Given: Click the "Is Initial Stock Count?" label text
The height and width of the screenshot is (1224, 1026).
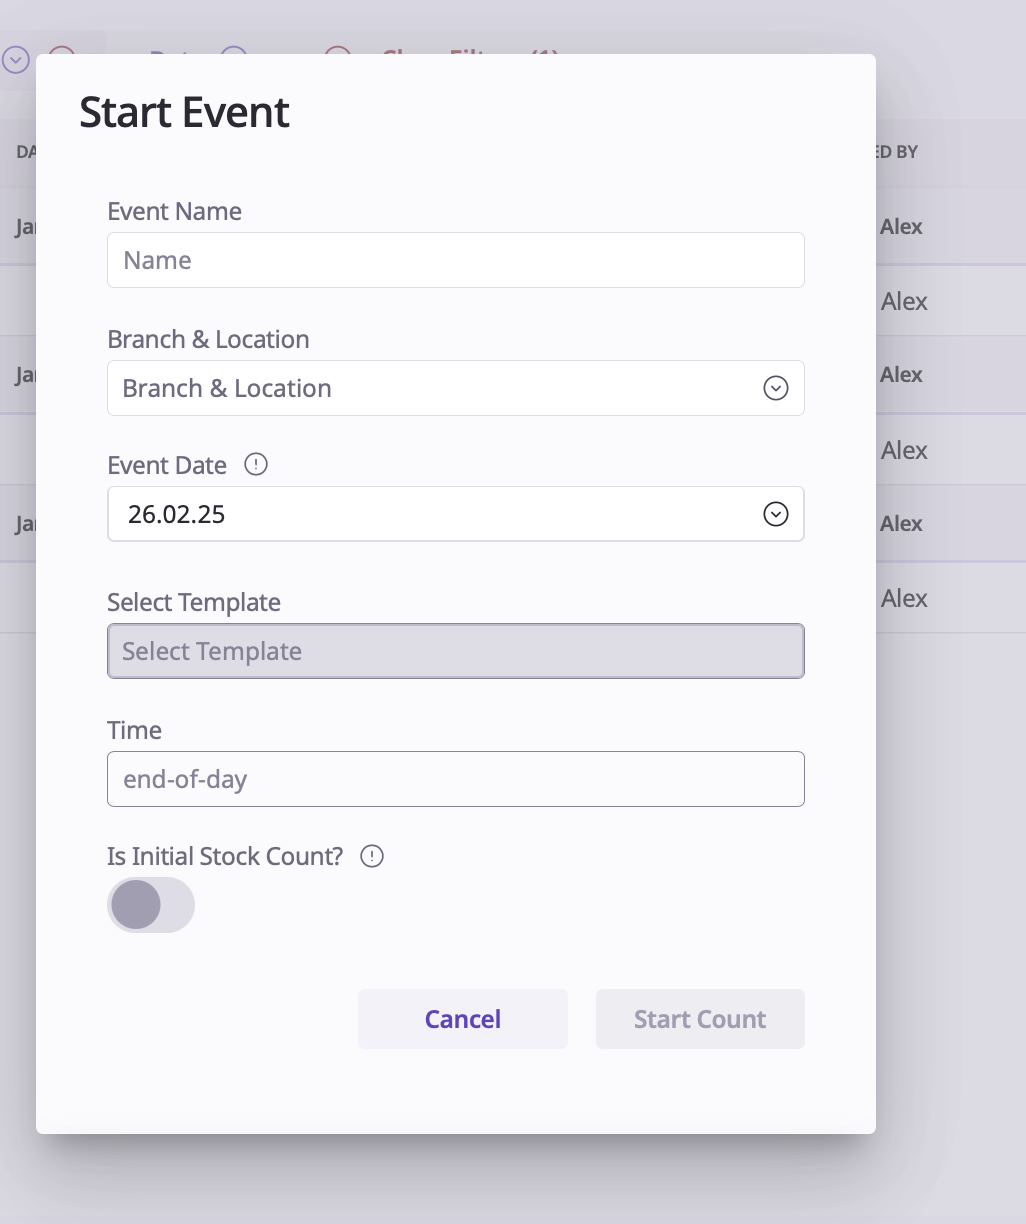Looking at the screenshot, I should click(225, 856).
